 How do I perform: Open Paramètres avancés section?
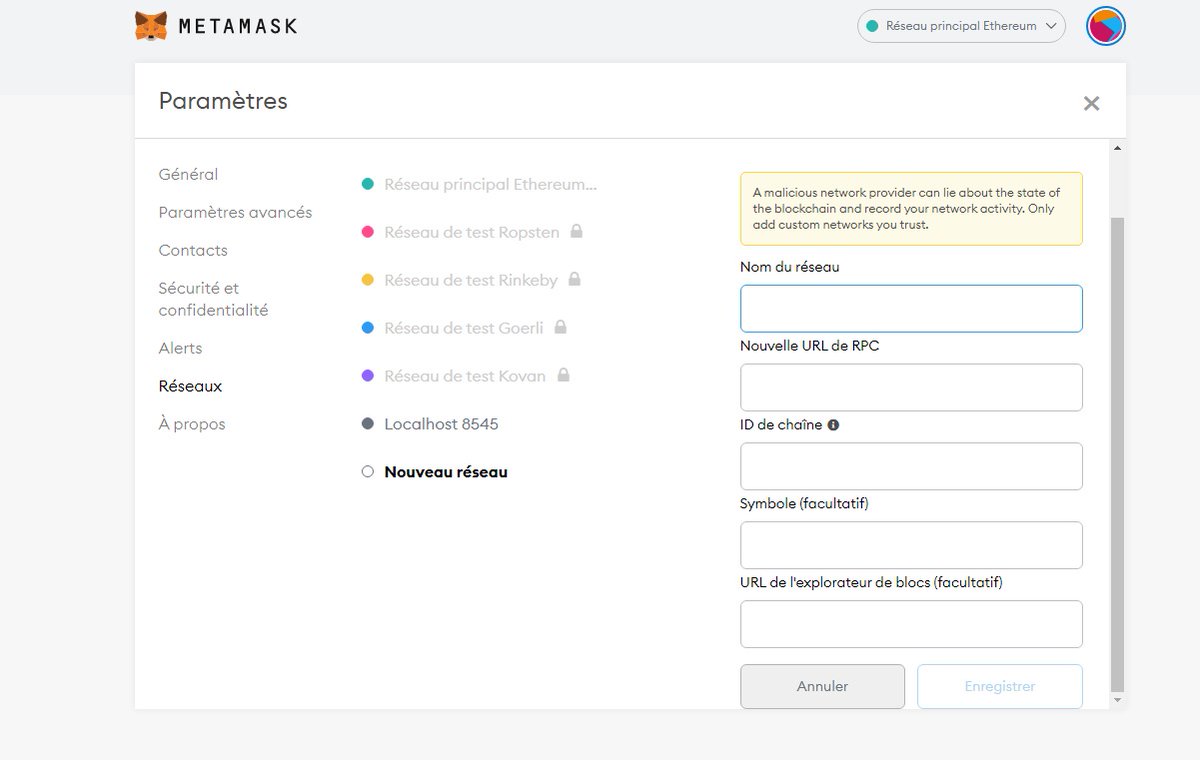point(235,212)
